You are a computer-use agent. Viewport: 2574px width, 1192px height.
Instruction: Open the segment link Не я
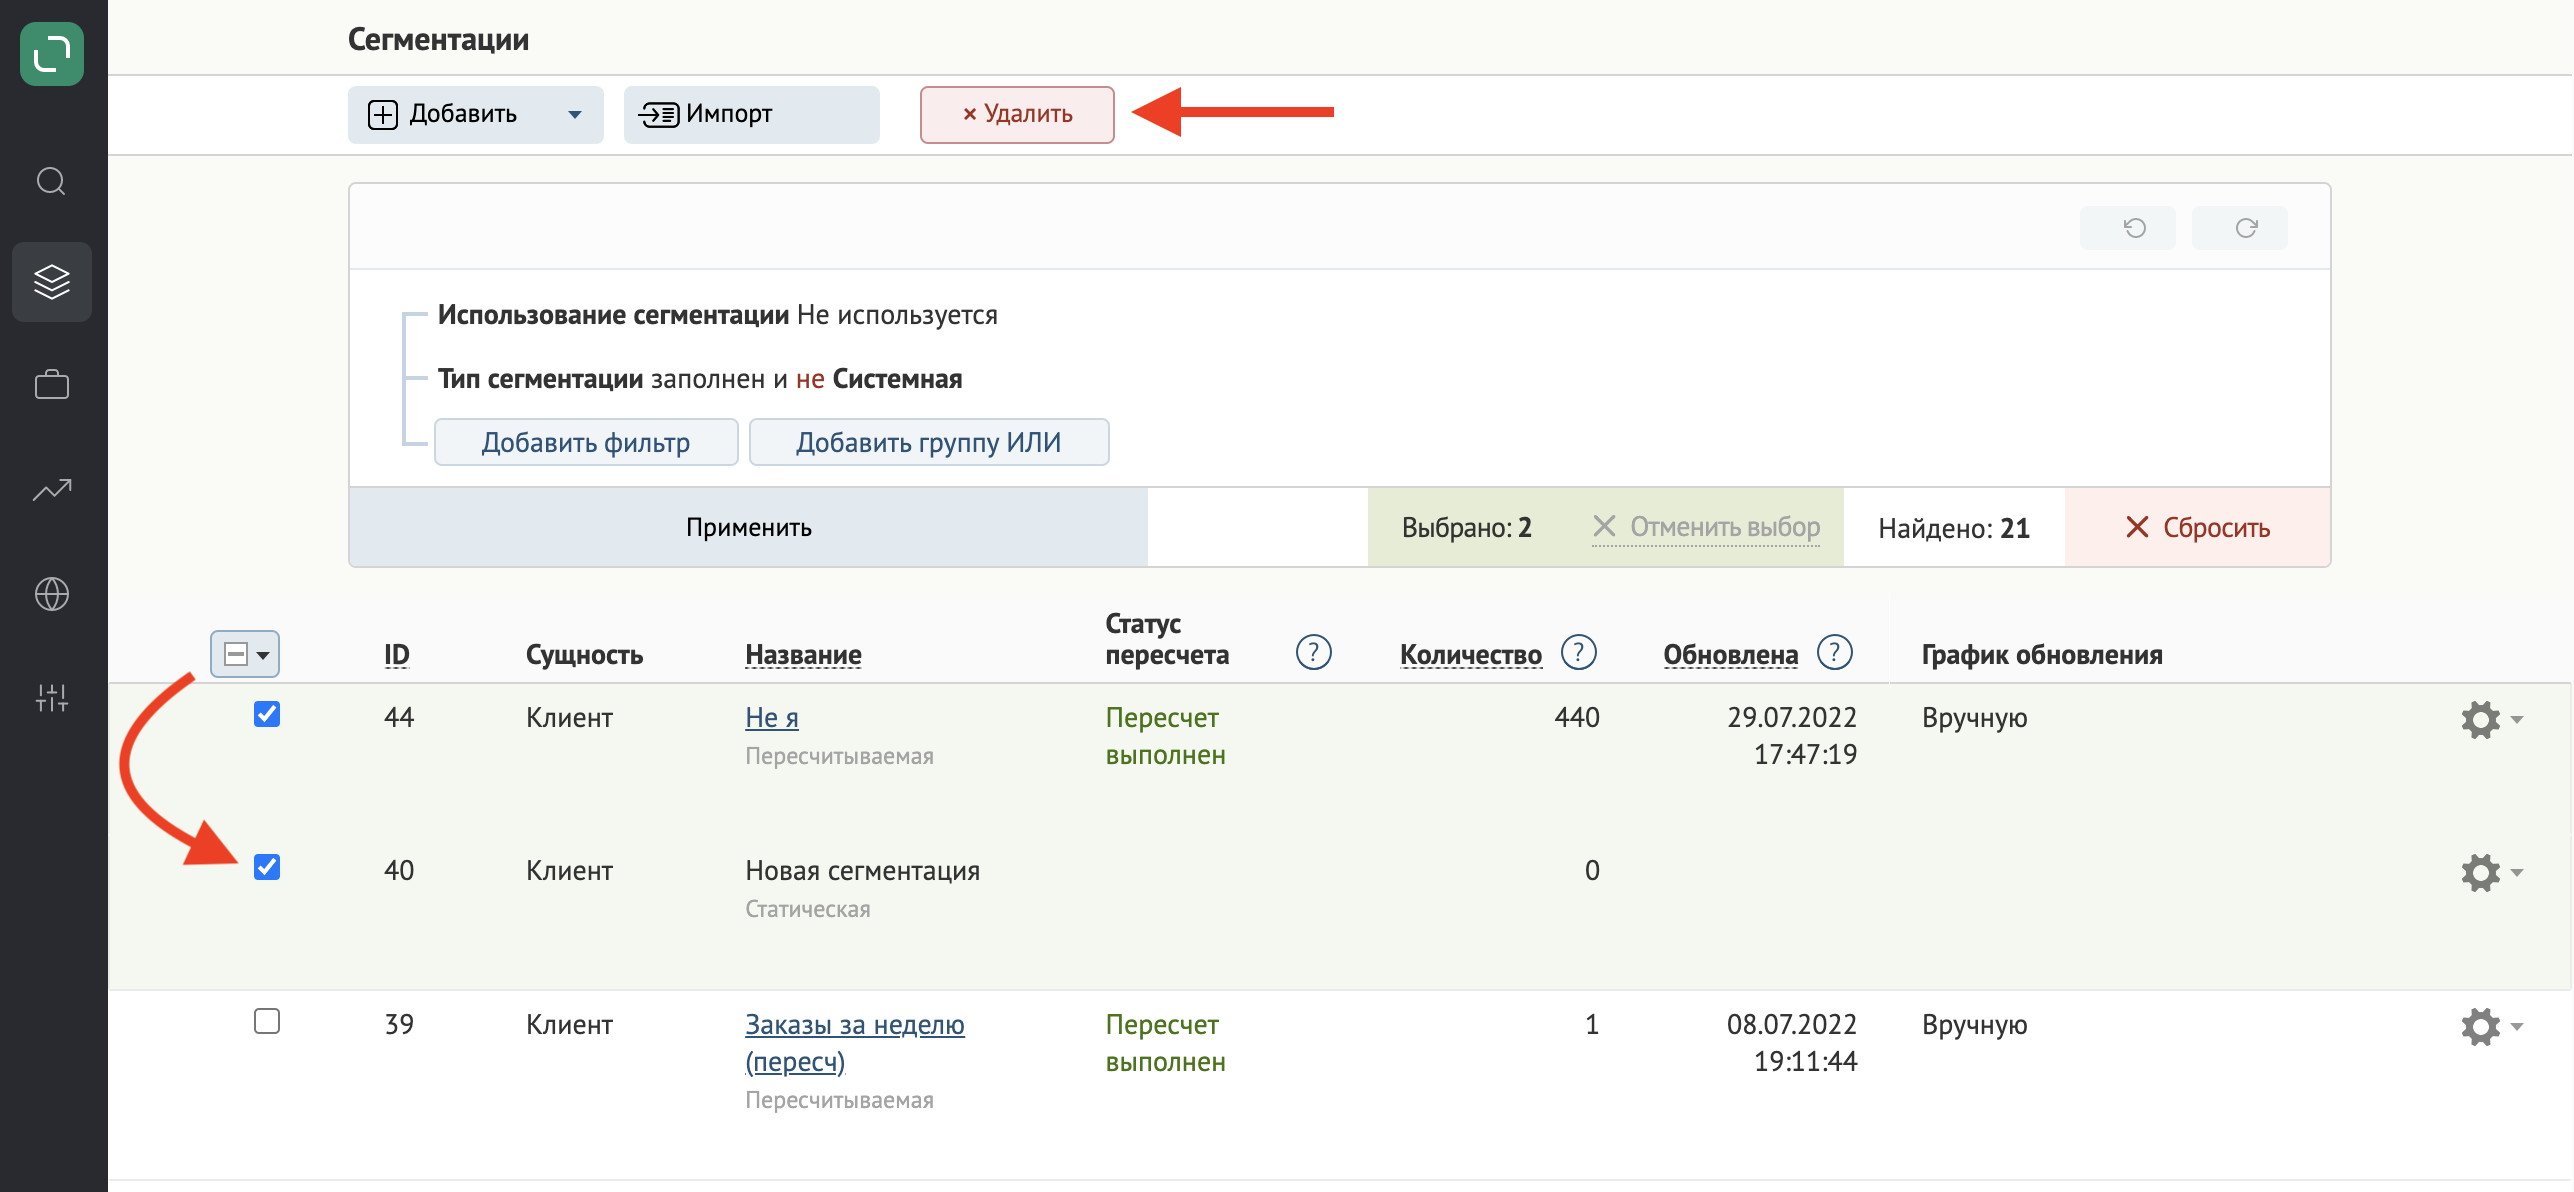(x=772, y=717)
